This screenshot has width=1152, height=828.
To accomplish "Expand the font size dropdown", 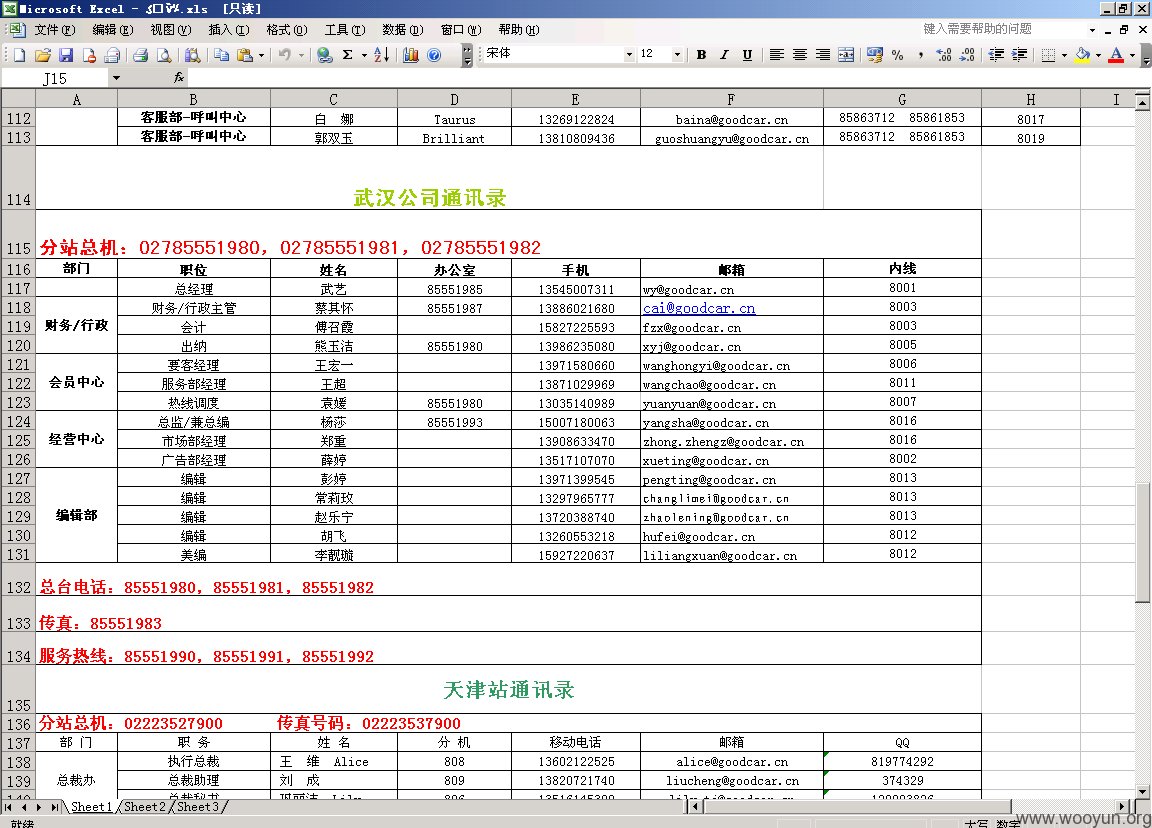I will 677,55.
